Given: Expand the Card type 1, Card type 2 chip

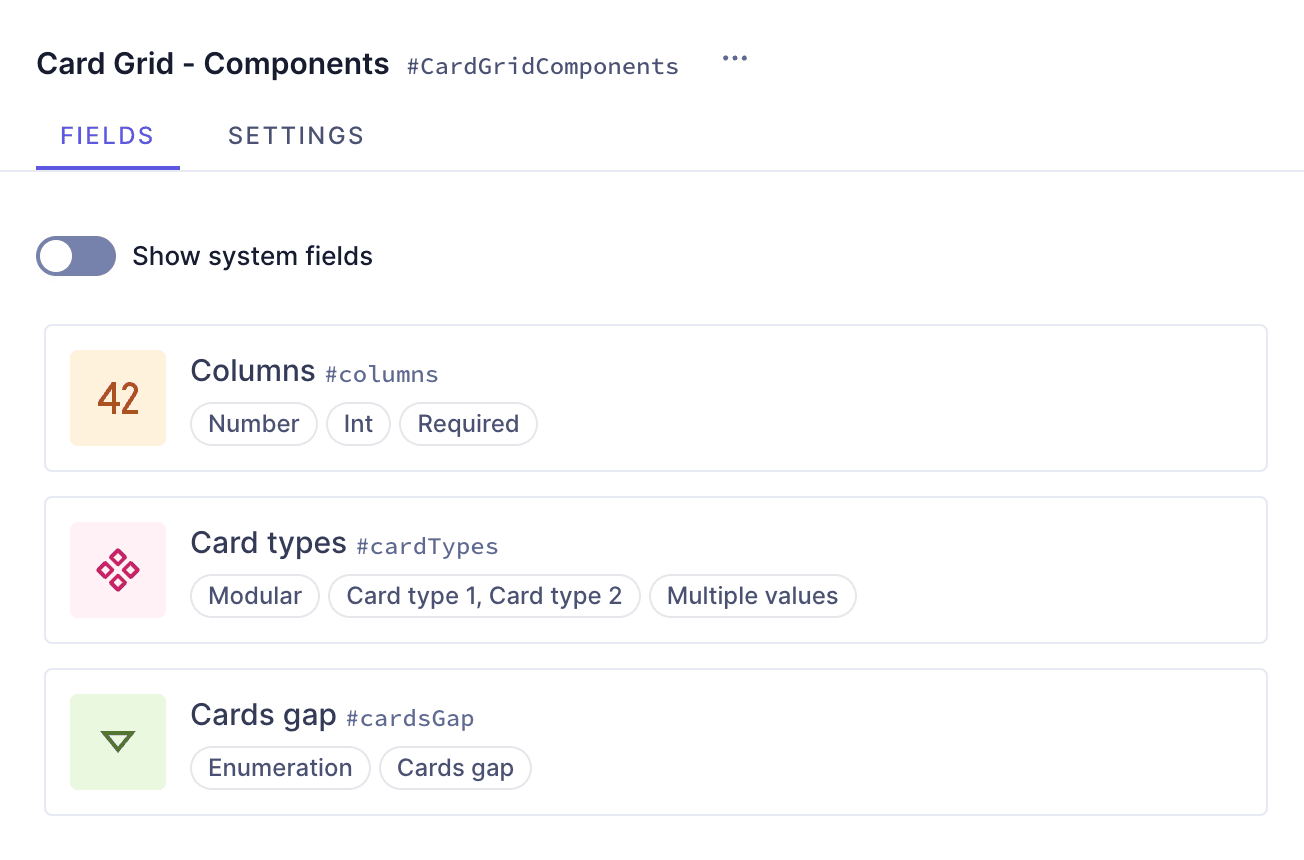Looking at the screenshot, I should (x=484, y=596).
